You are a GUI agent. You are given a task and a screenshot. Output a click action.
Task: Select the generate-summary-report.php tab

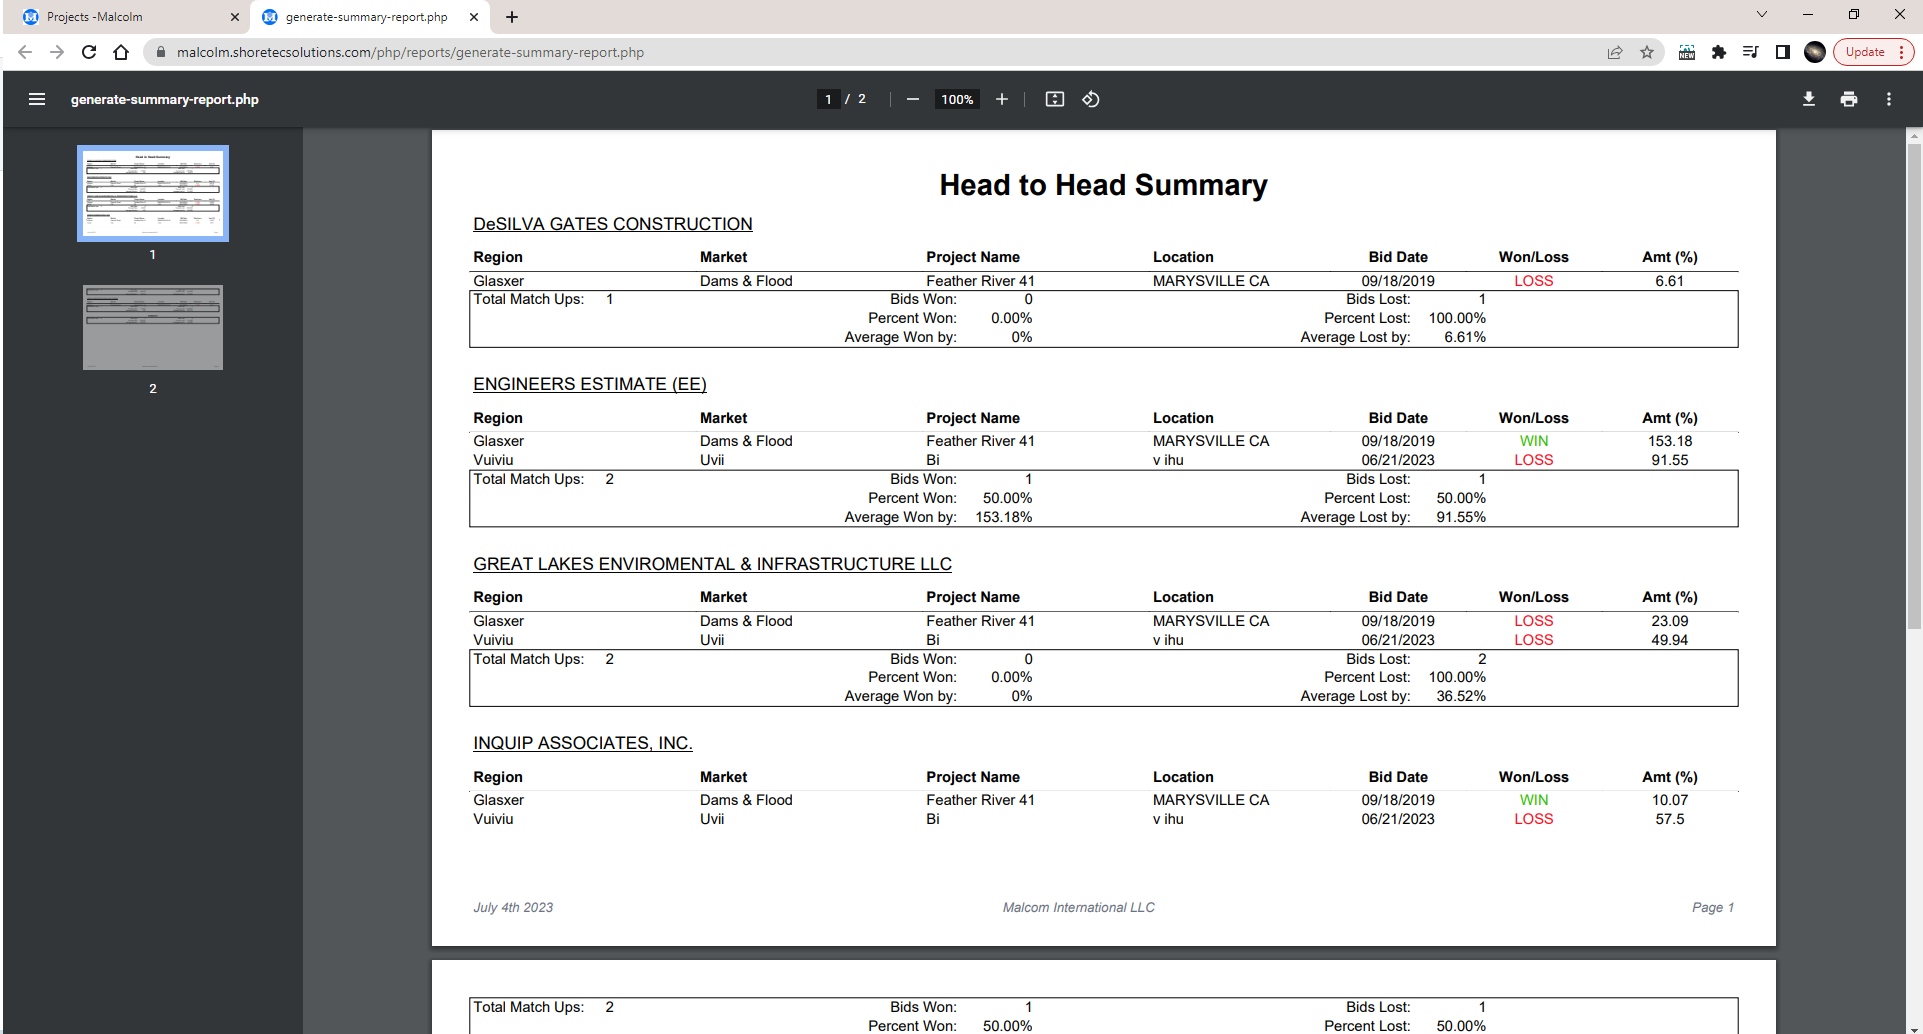(370, 17)
